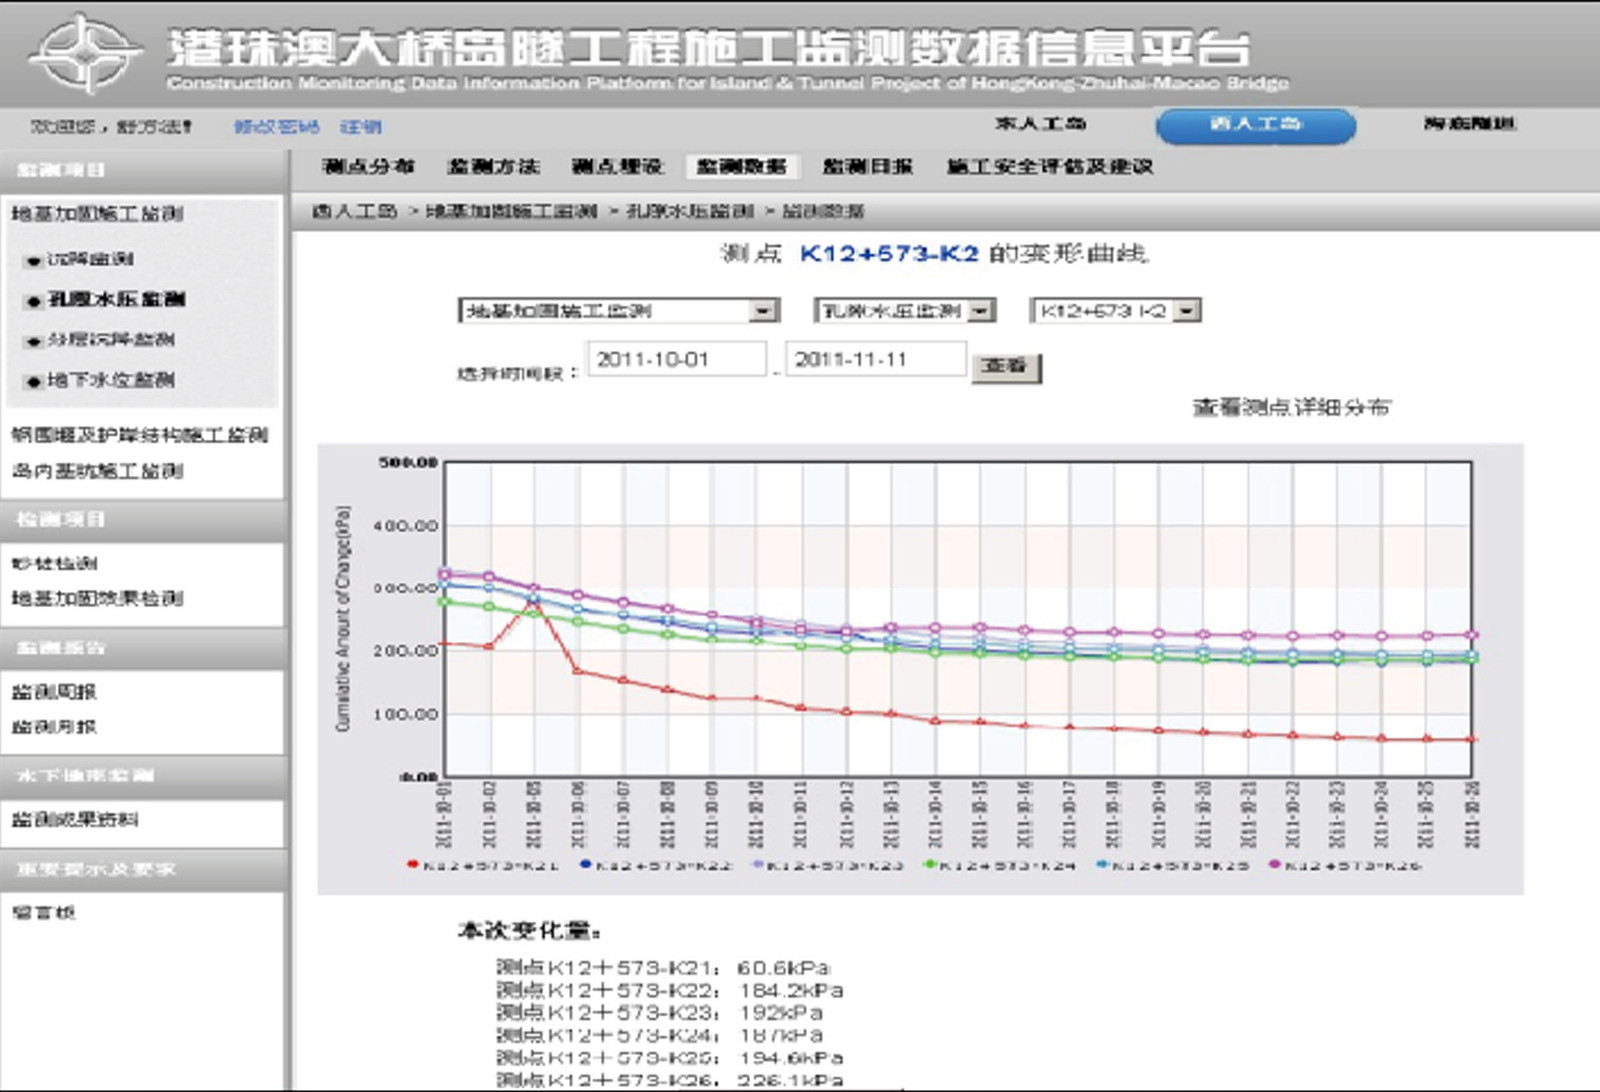Select 沉降监测 in the sidebar
The image size is (1600, 1092).
(x=90, y=260)
